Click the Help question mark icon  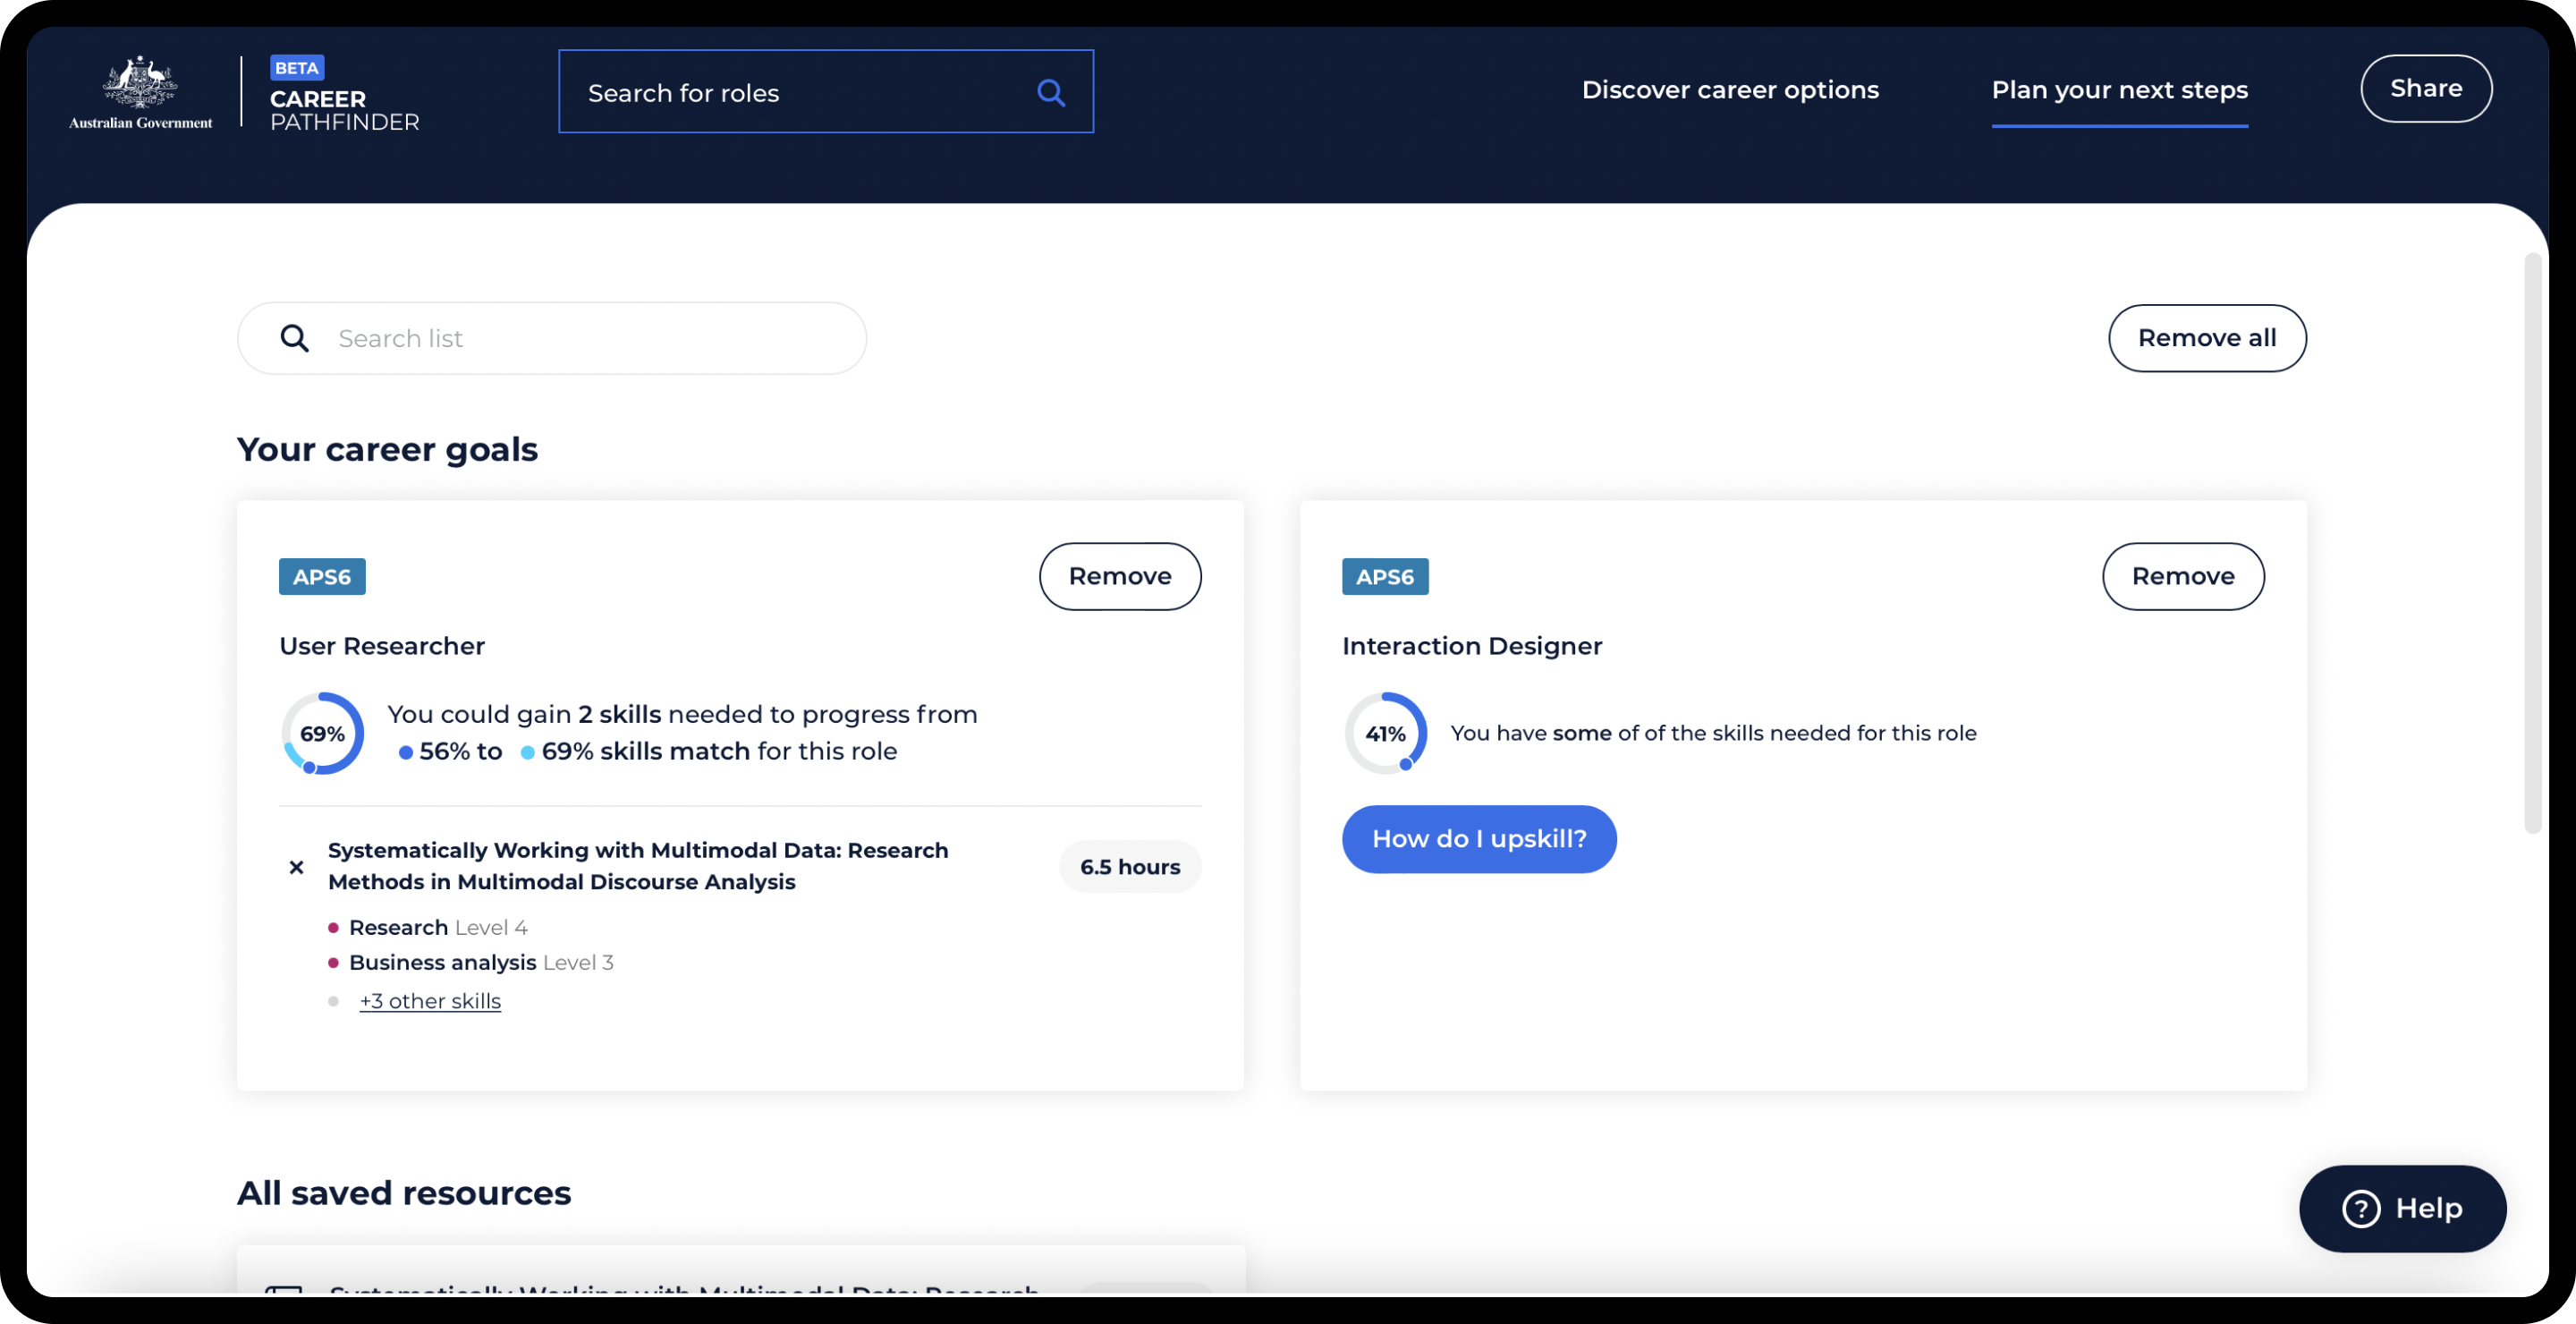pyautogui.click(x=2360, y=1208)
